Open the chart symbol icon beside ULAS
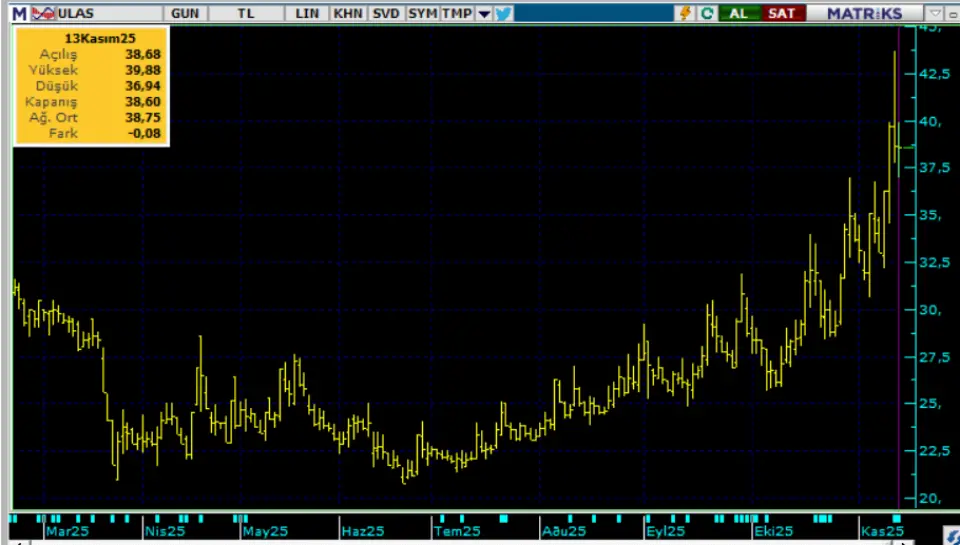Viewport: 960px width, 545px height. click(x=41, y=13)
